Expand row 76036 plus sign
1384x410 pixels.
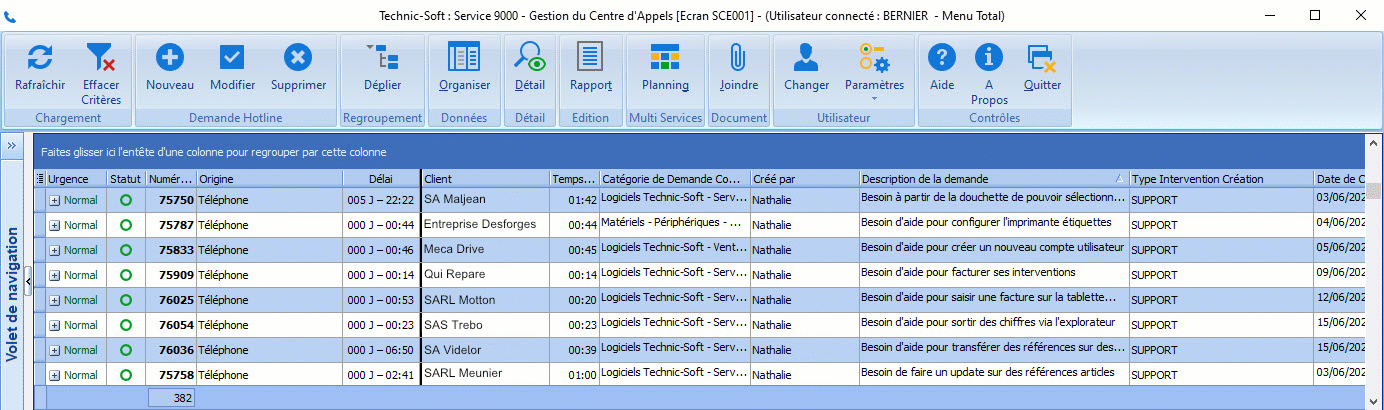tap(54, 350)
